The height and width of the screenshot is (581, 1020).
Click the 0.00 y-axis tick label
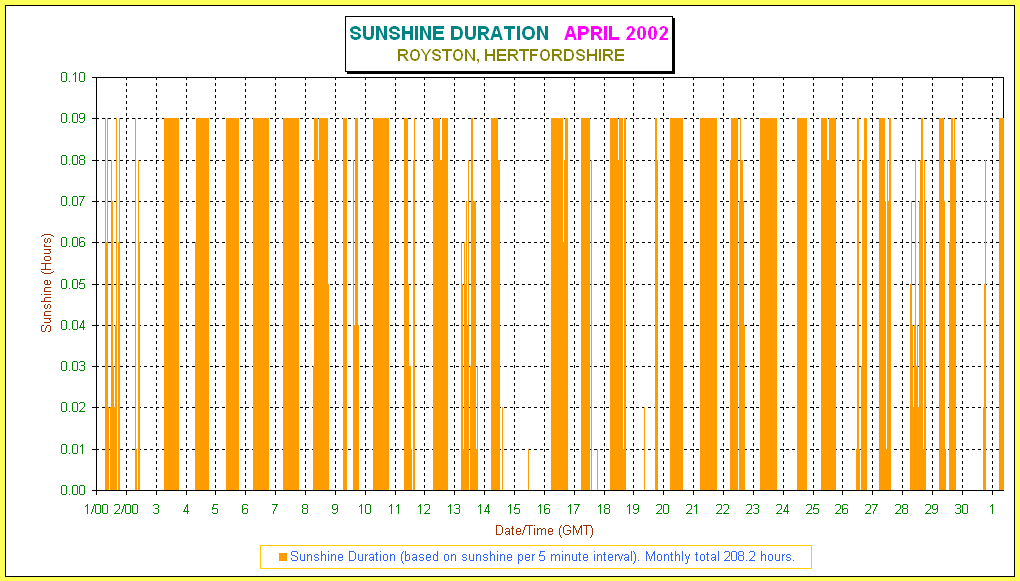click(x=74, y=491)
